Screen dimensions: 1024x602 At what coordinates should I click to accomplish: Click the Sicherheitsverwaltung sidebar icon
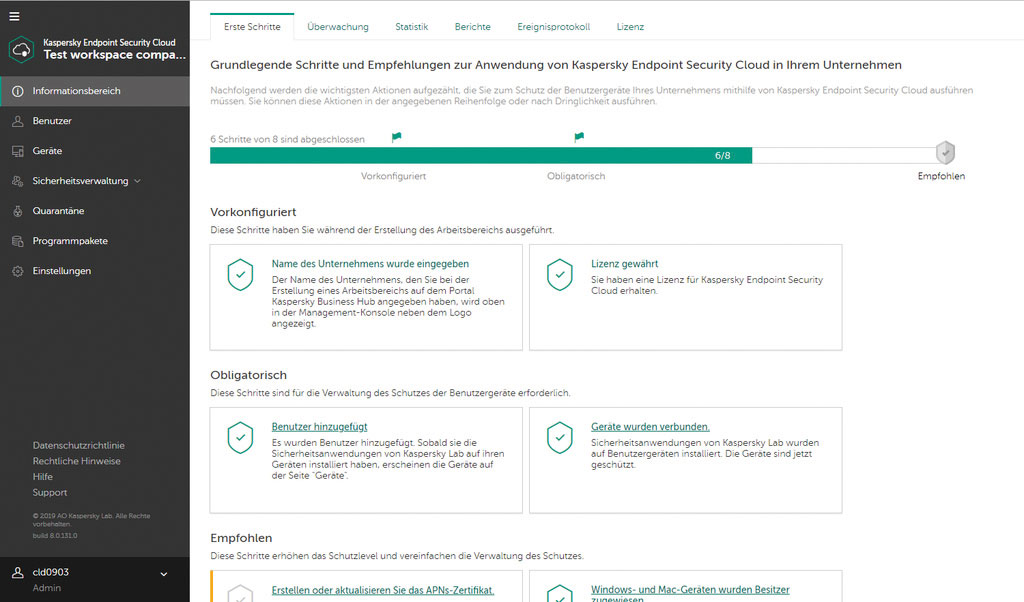point(18,182)
